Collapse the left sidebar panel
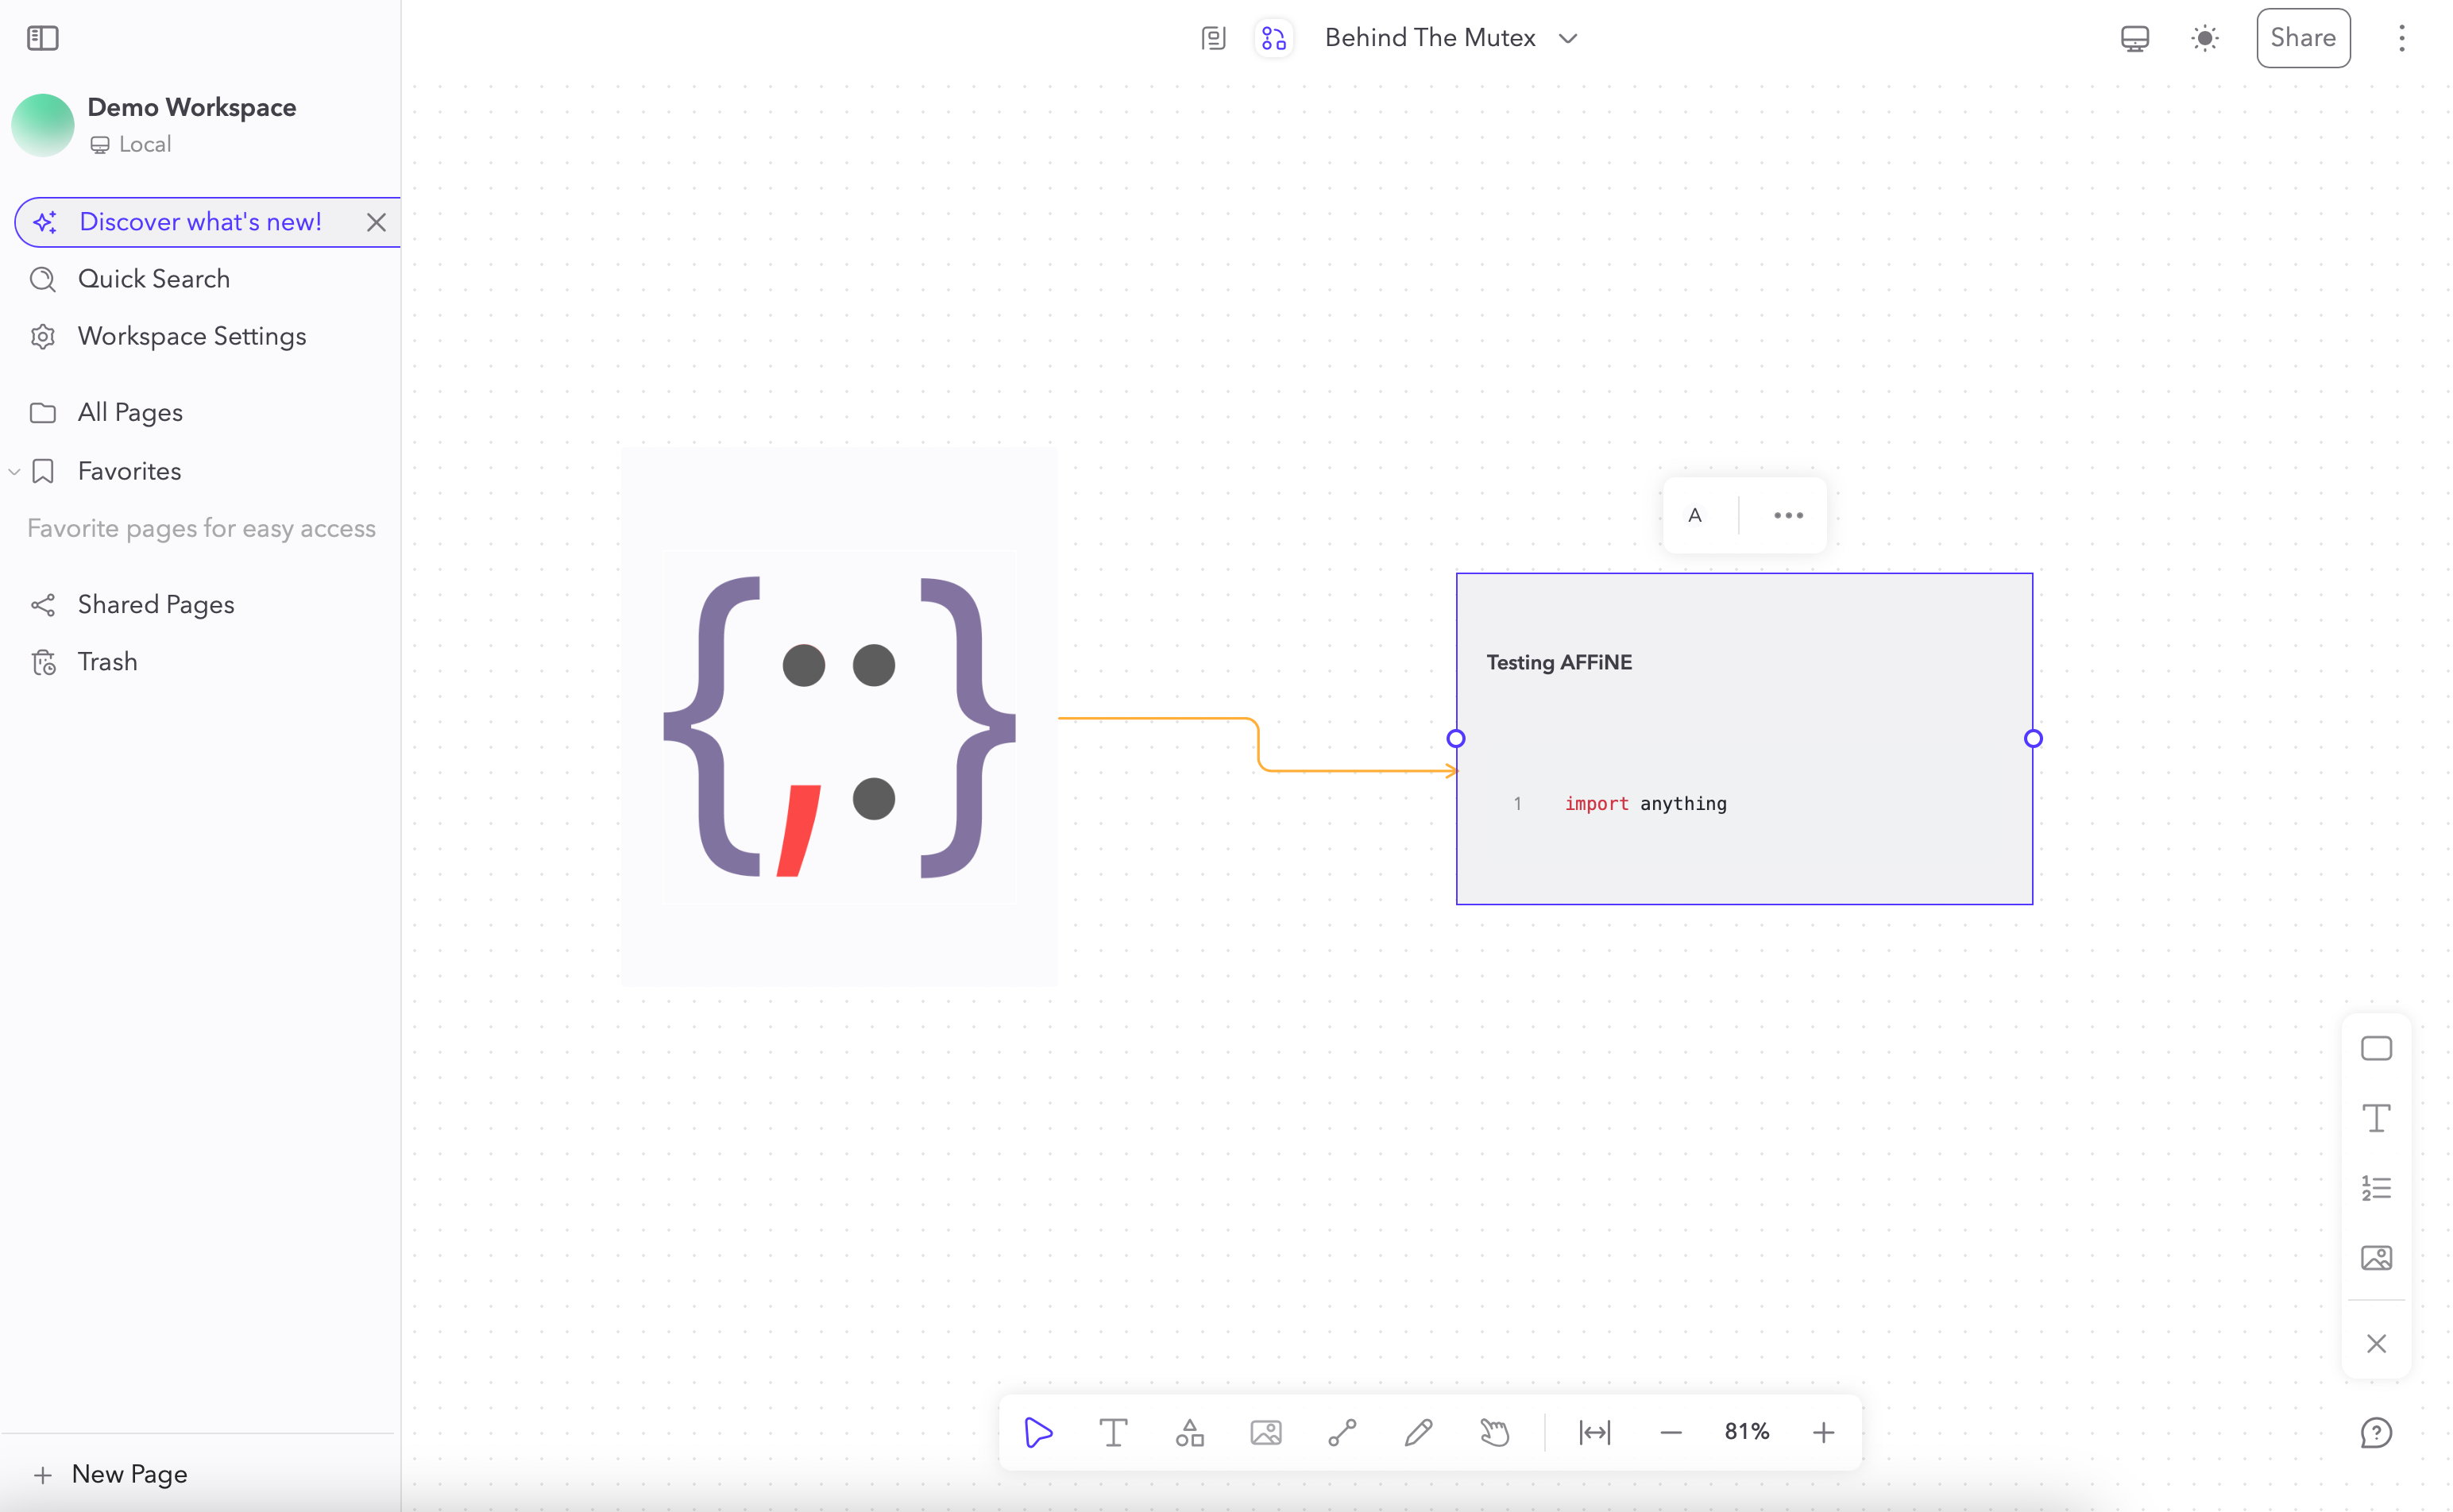Screen dimensions: 2453x1512 (42, 38)
